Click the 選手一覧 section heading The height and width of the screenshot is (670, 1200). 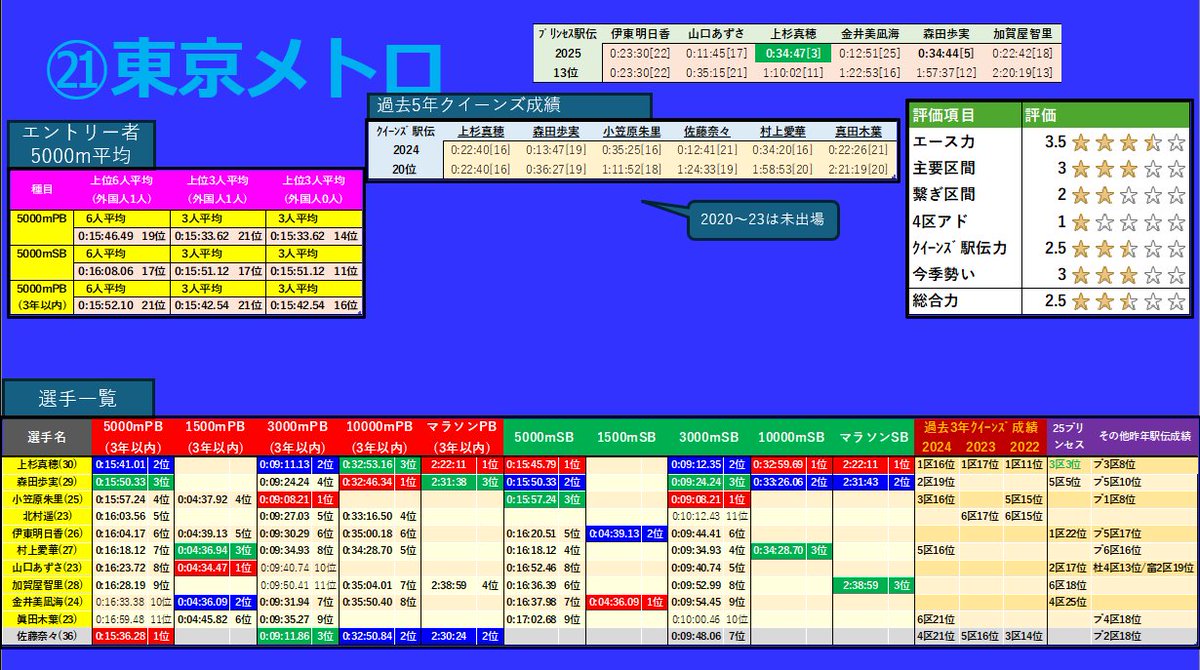click(x=78, y=398)
